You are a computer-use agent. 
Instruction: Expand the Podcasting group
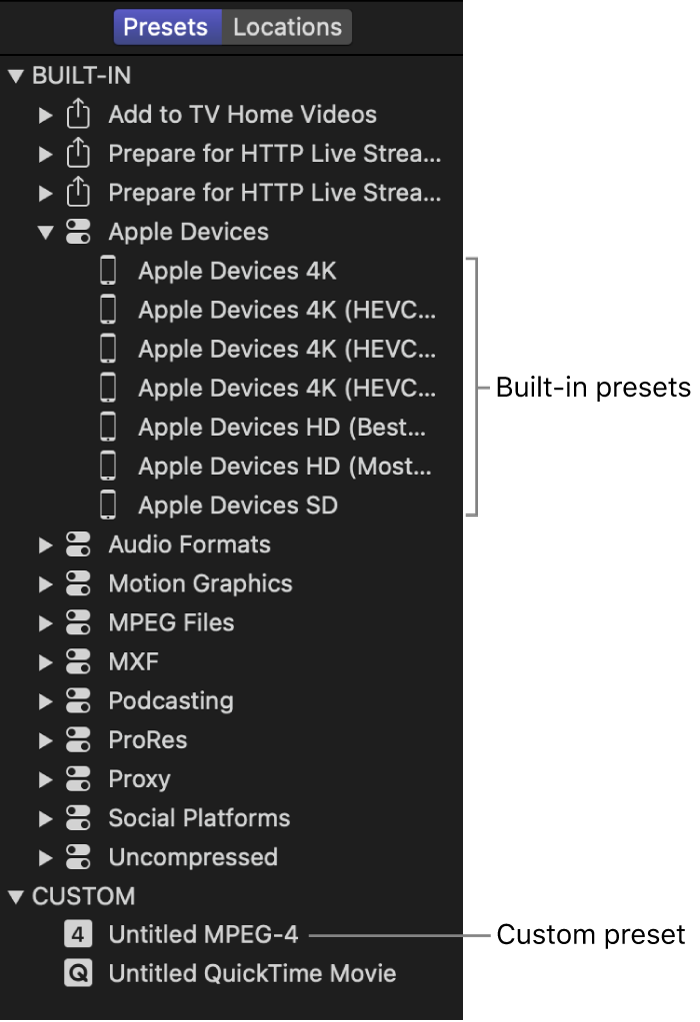click(45, 700)
